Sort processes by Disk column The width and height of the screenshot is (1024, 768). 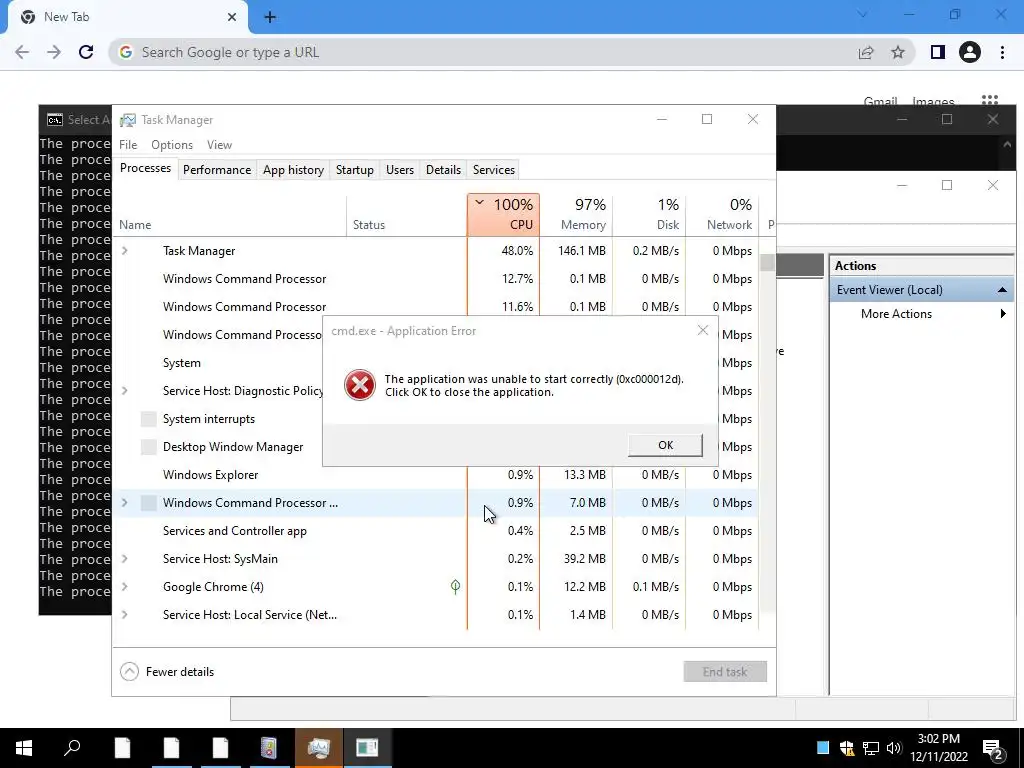click(x=649, y=214)
